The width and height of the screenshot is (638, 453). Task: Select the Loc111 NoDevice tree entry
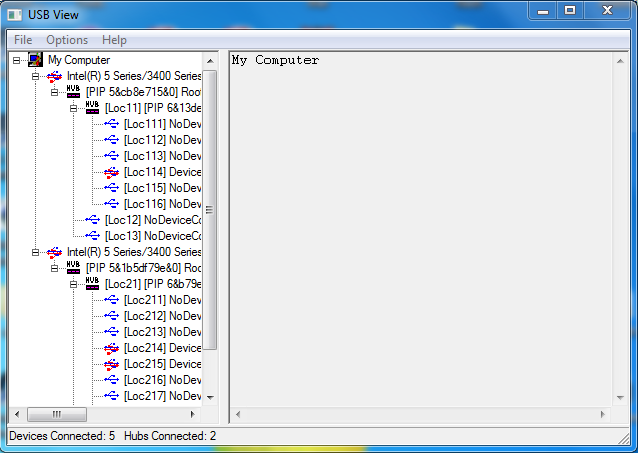162,124
